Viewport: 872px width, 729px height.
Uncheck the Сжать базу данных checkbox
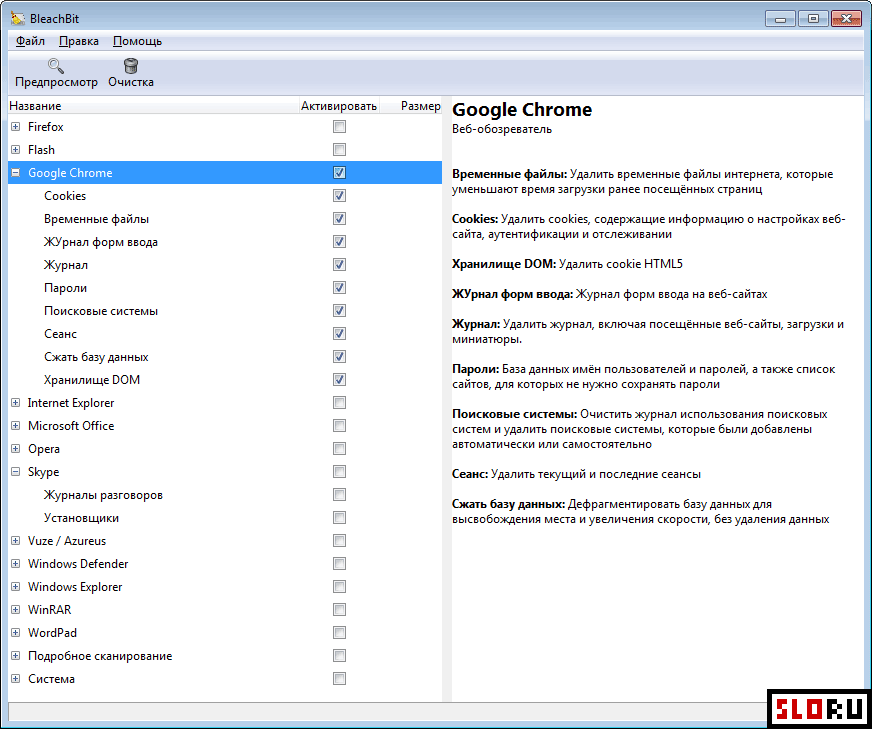pos(339,356)
